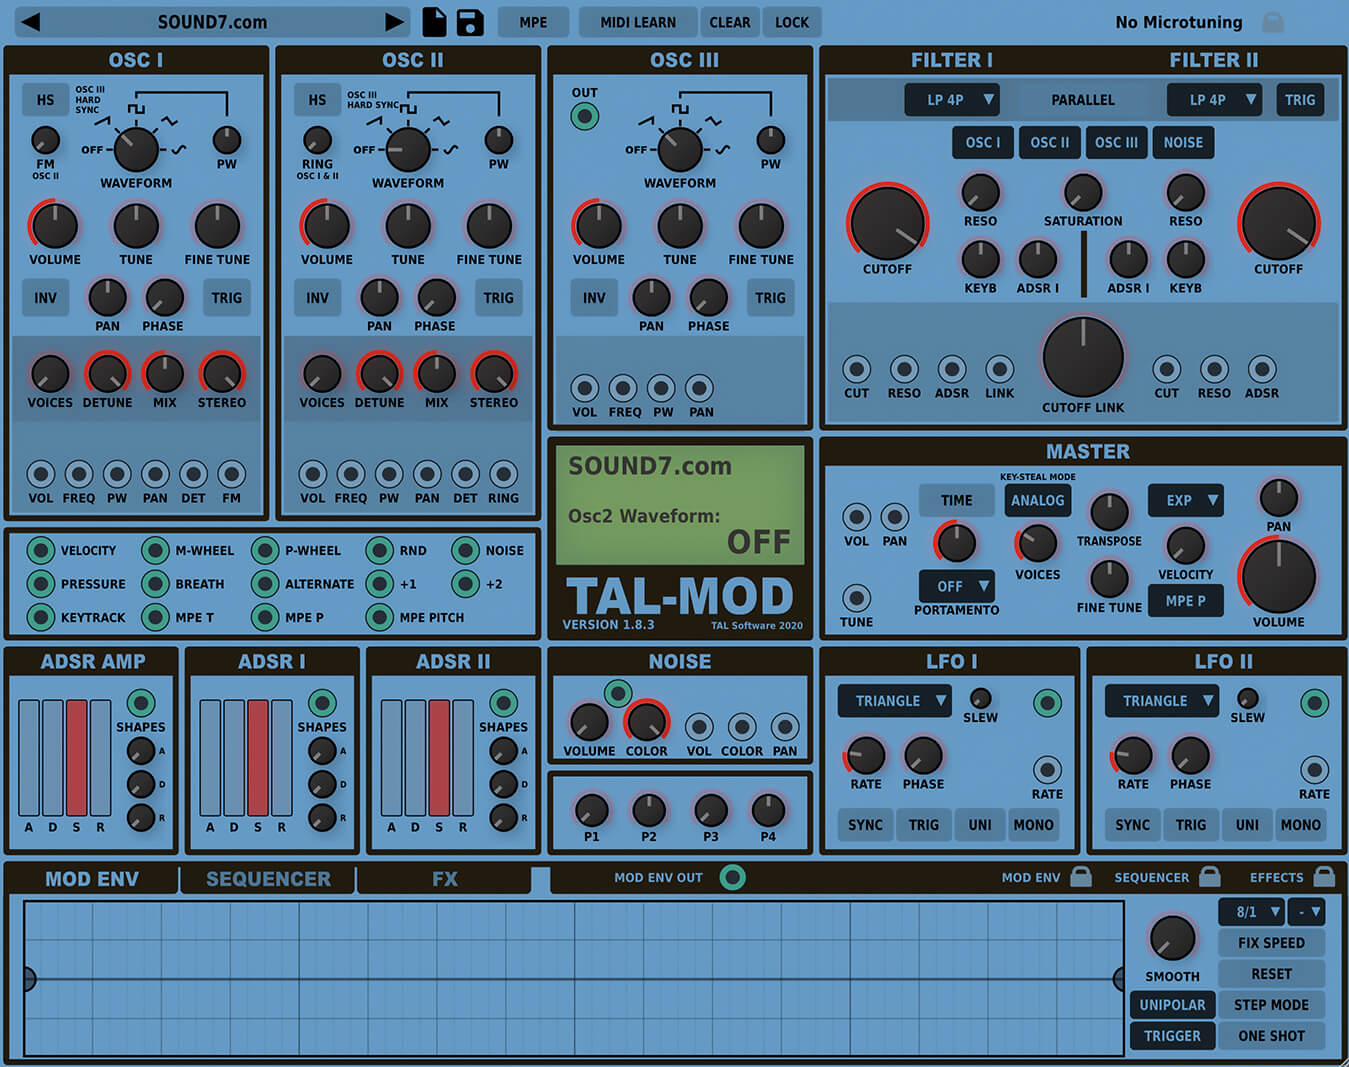The width and height of the screenshot is (1349, 1067).
Task: Click the MOD ENV OUT jack
Action: point(733,877)
